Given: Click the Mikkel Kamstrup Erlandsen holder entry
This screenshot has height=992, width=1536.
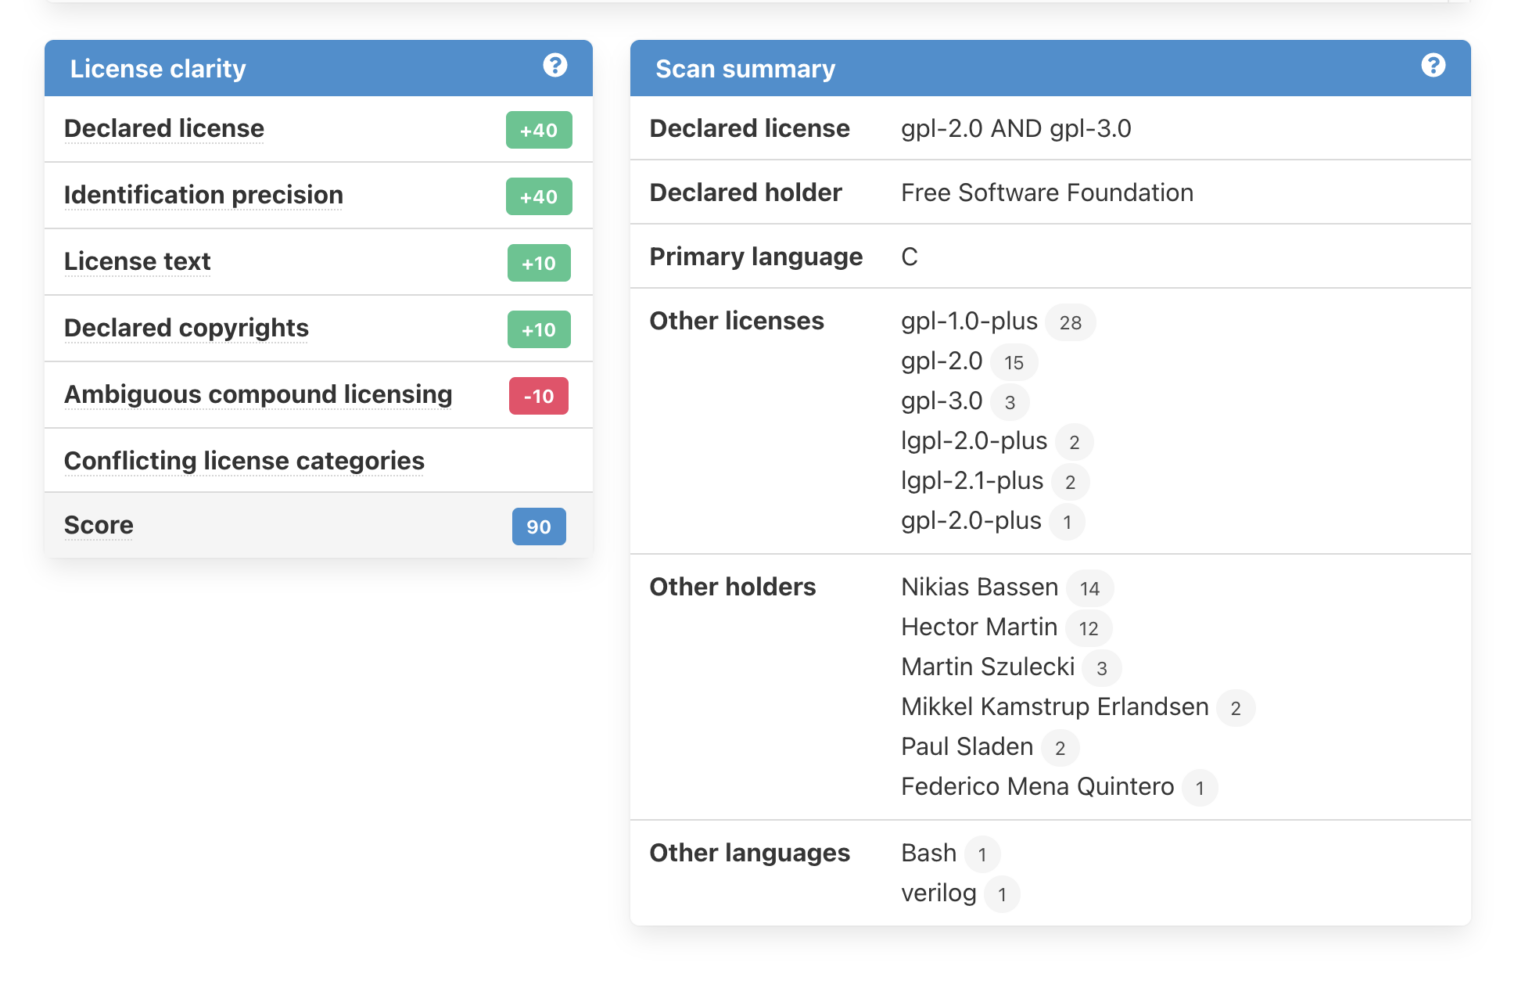Looking at the screenshot, I should pos(1054,707).
